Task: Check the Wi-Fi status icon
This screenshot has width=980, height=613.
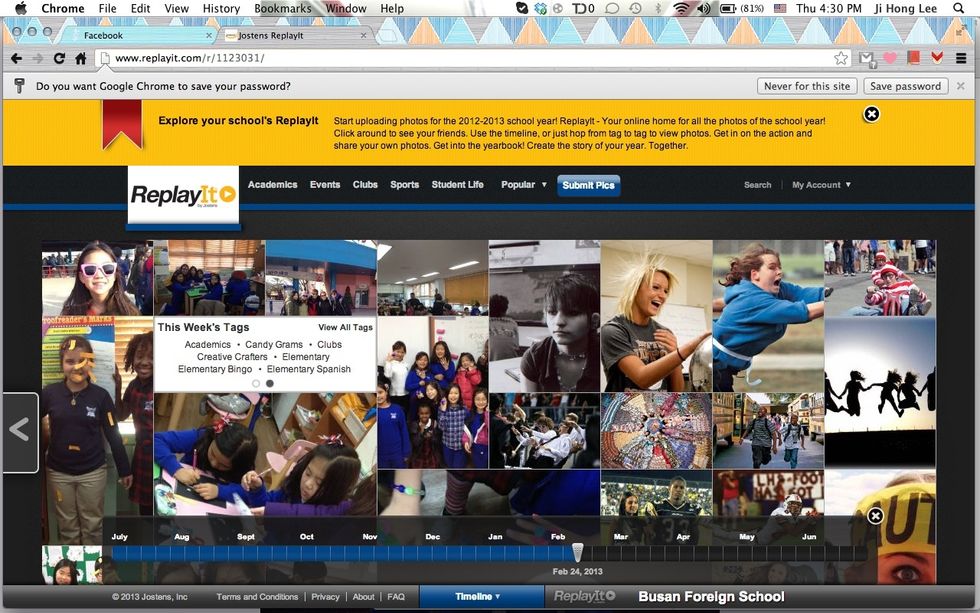Action: [x=681, y=8]
